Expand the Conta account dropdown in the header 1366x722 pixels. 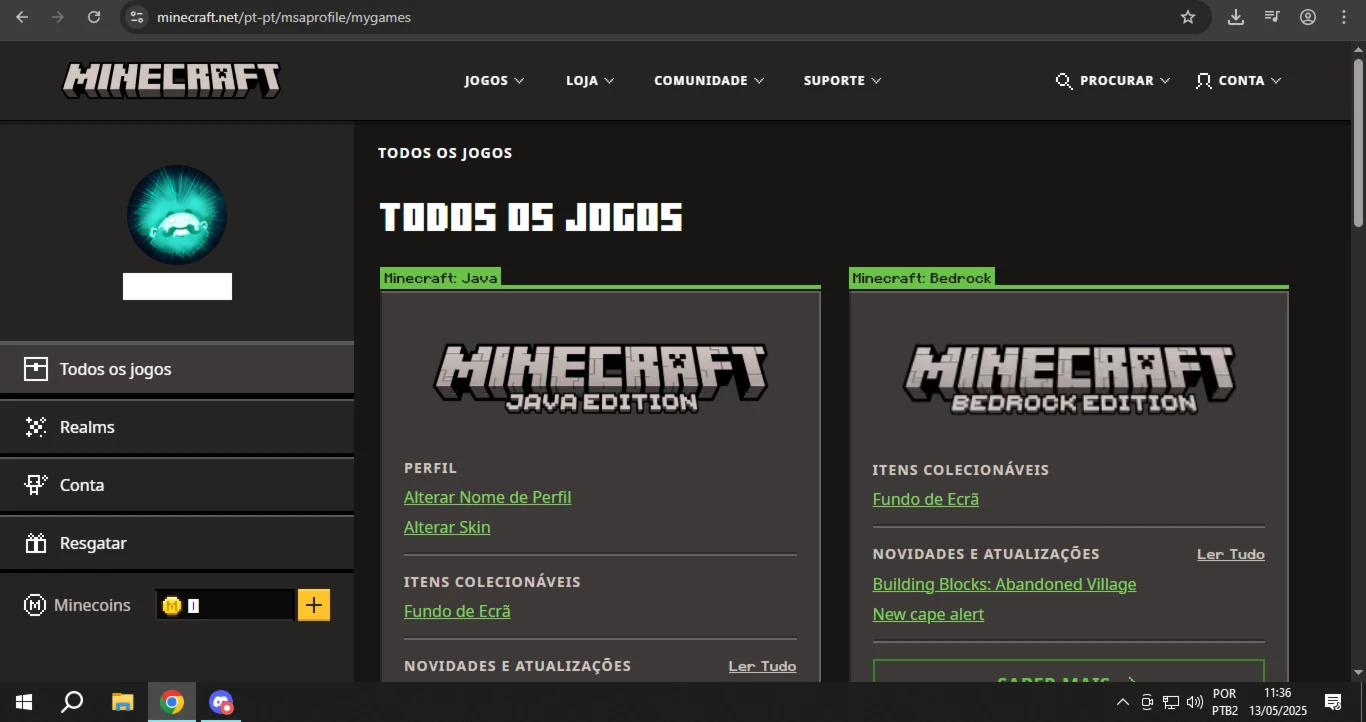pos(1250,81)
